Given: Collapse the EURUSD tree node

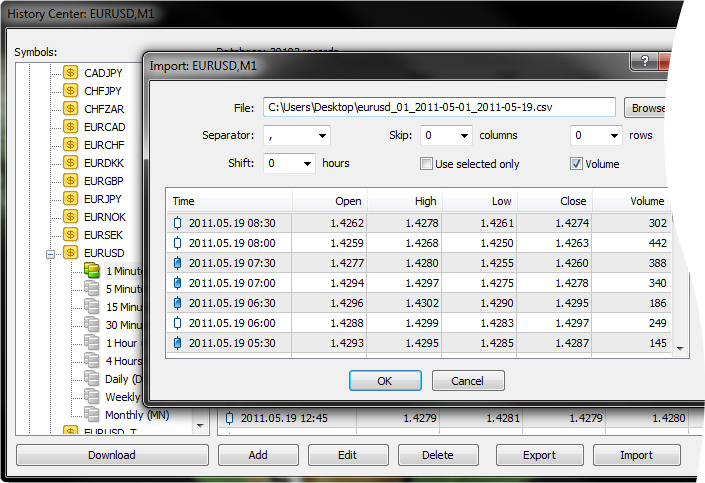Looking at the screenshot, I should point(51,254).
